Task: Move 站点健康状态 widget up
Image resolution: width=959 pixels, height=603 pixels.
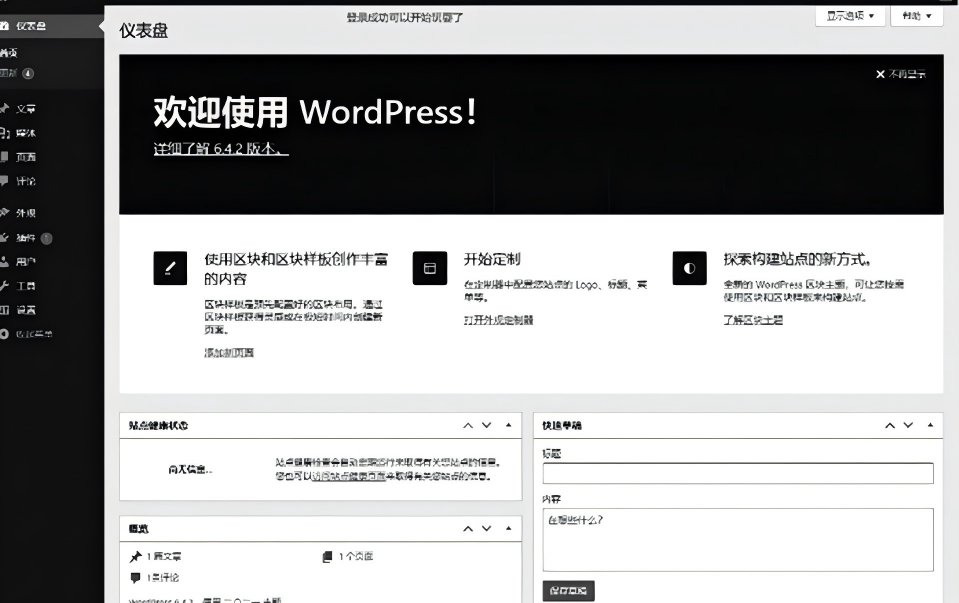Action: pos(468,425)
